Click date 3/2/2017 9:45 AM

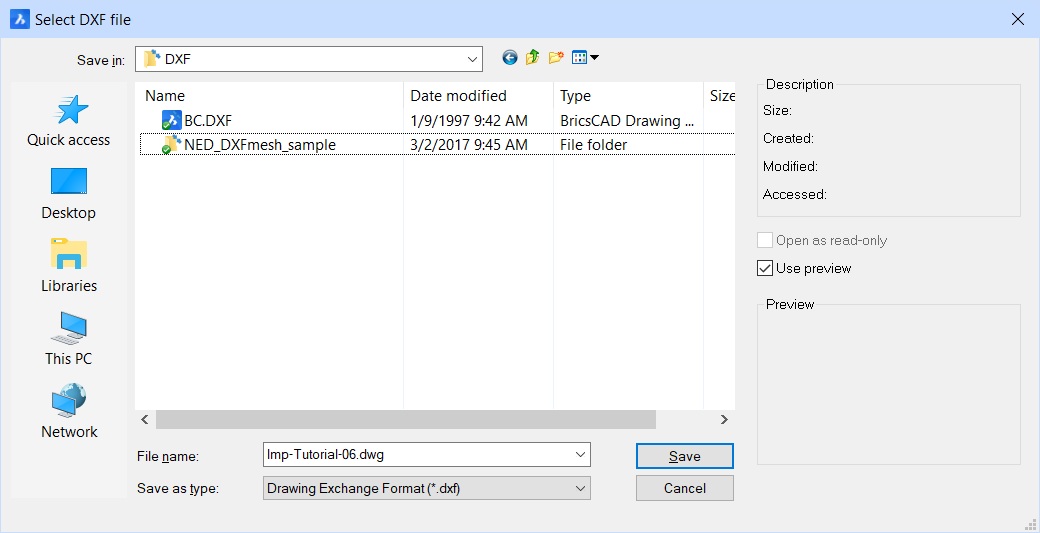point(469,145)
